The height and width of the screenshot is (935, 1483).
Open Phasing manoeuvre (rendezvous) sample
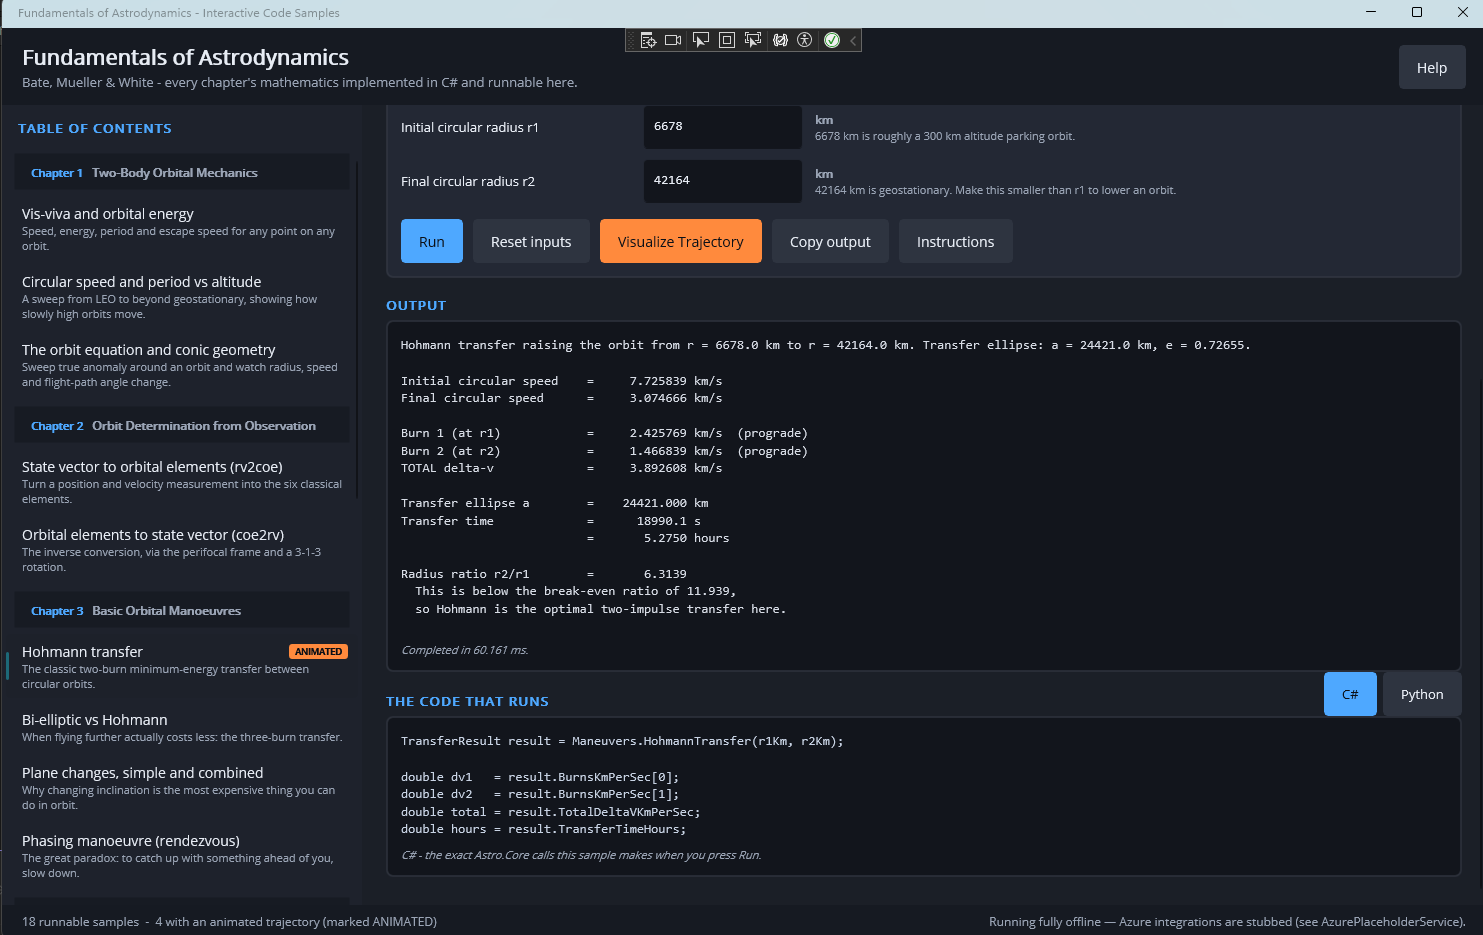[182, 856]
